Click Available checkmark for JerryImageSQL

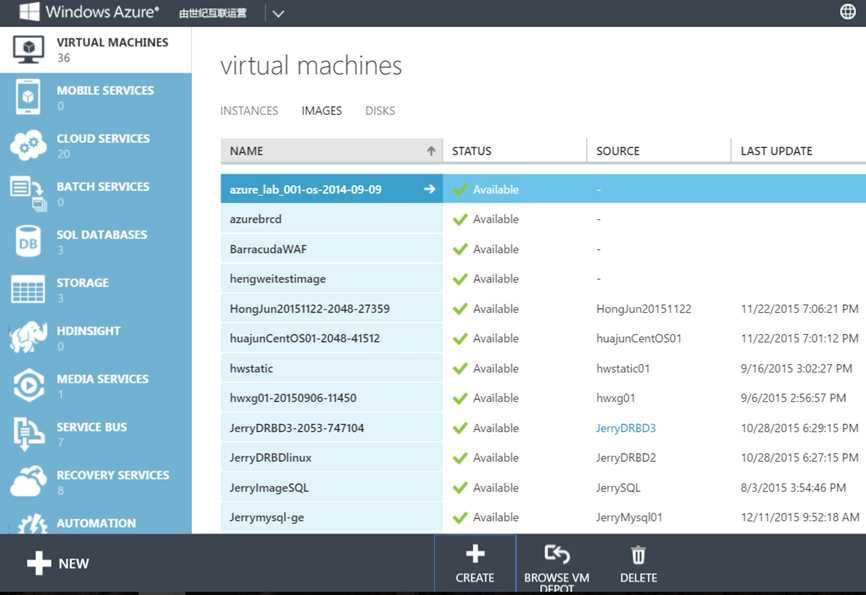(460, 488)
